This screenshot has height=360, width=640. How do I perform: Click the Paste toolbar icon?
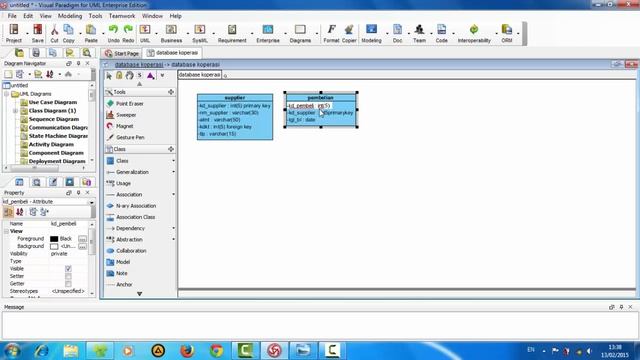(x=91, y=33)
